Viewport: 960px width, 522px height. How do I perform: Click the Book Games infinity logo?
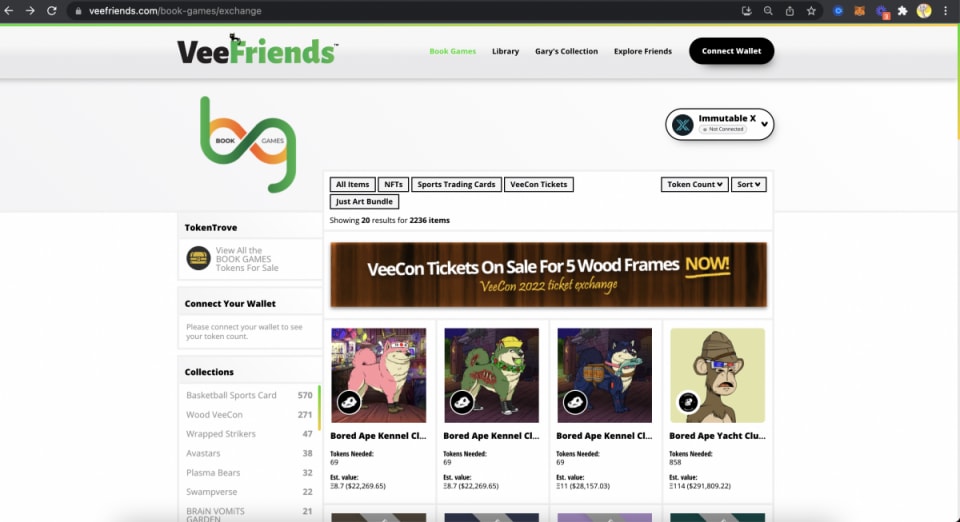point(248,144)
